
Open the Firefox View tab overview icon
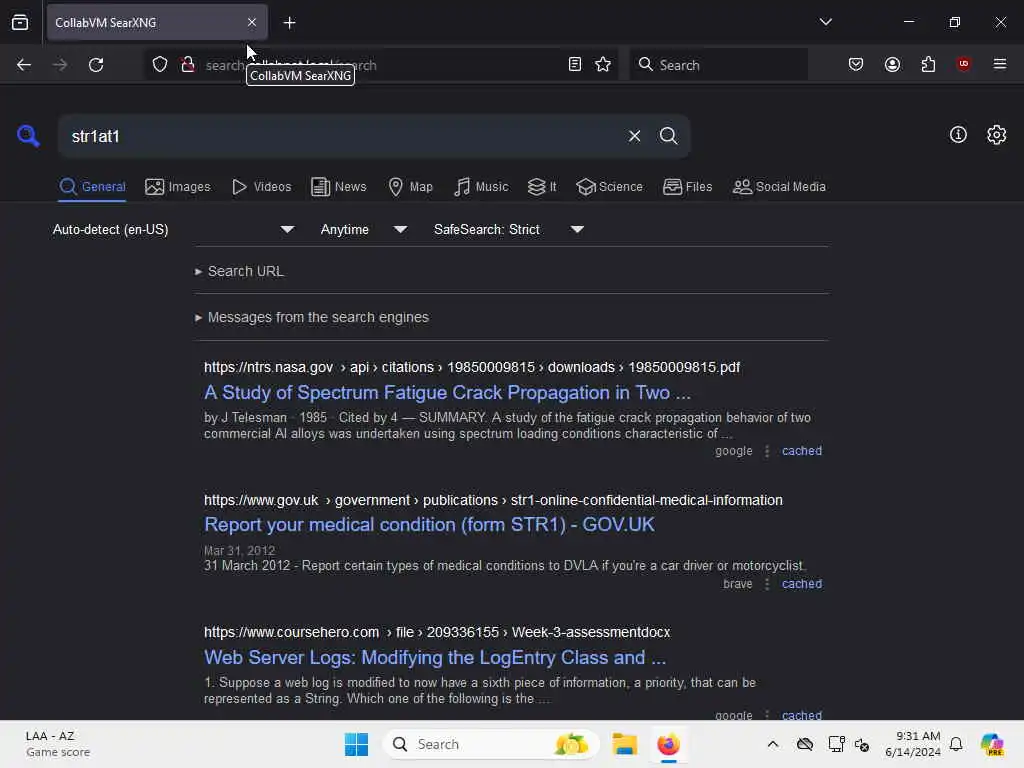[20, 23]
